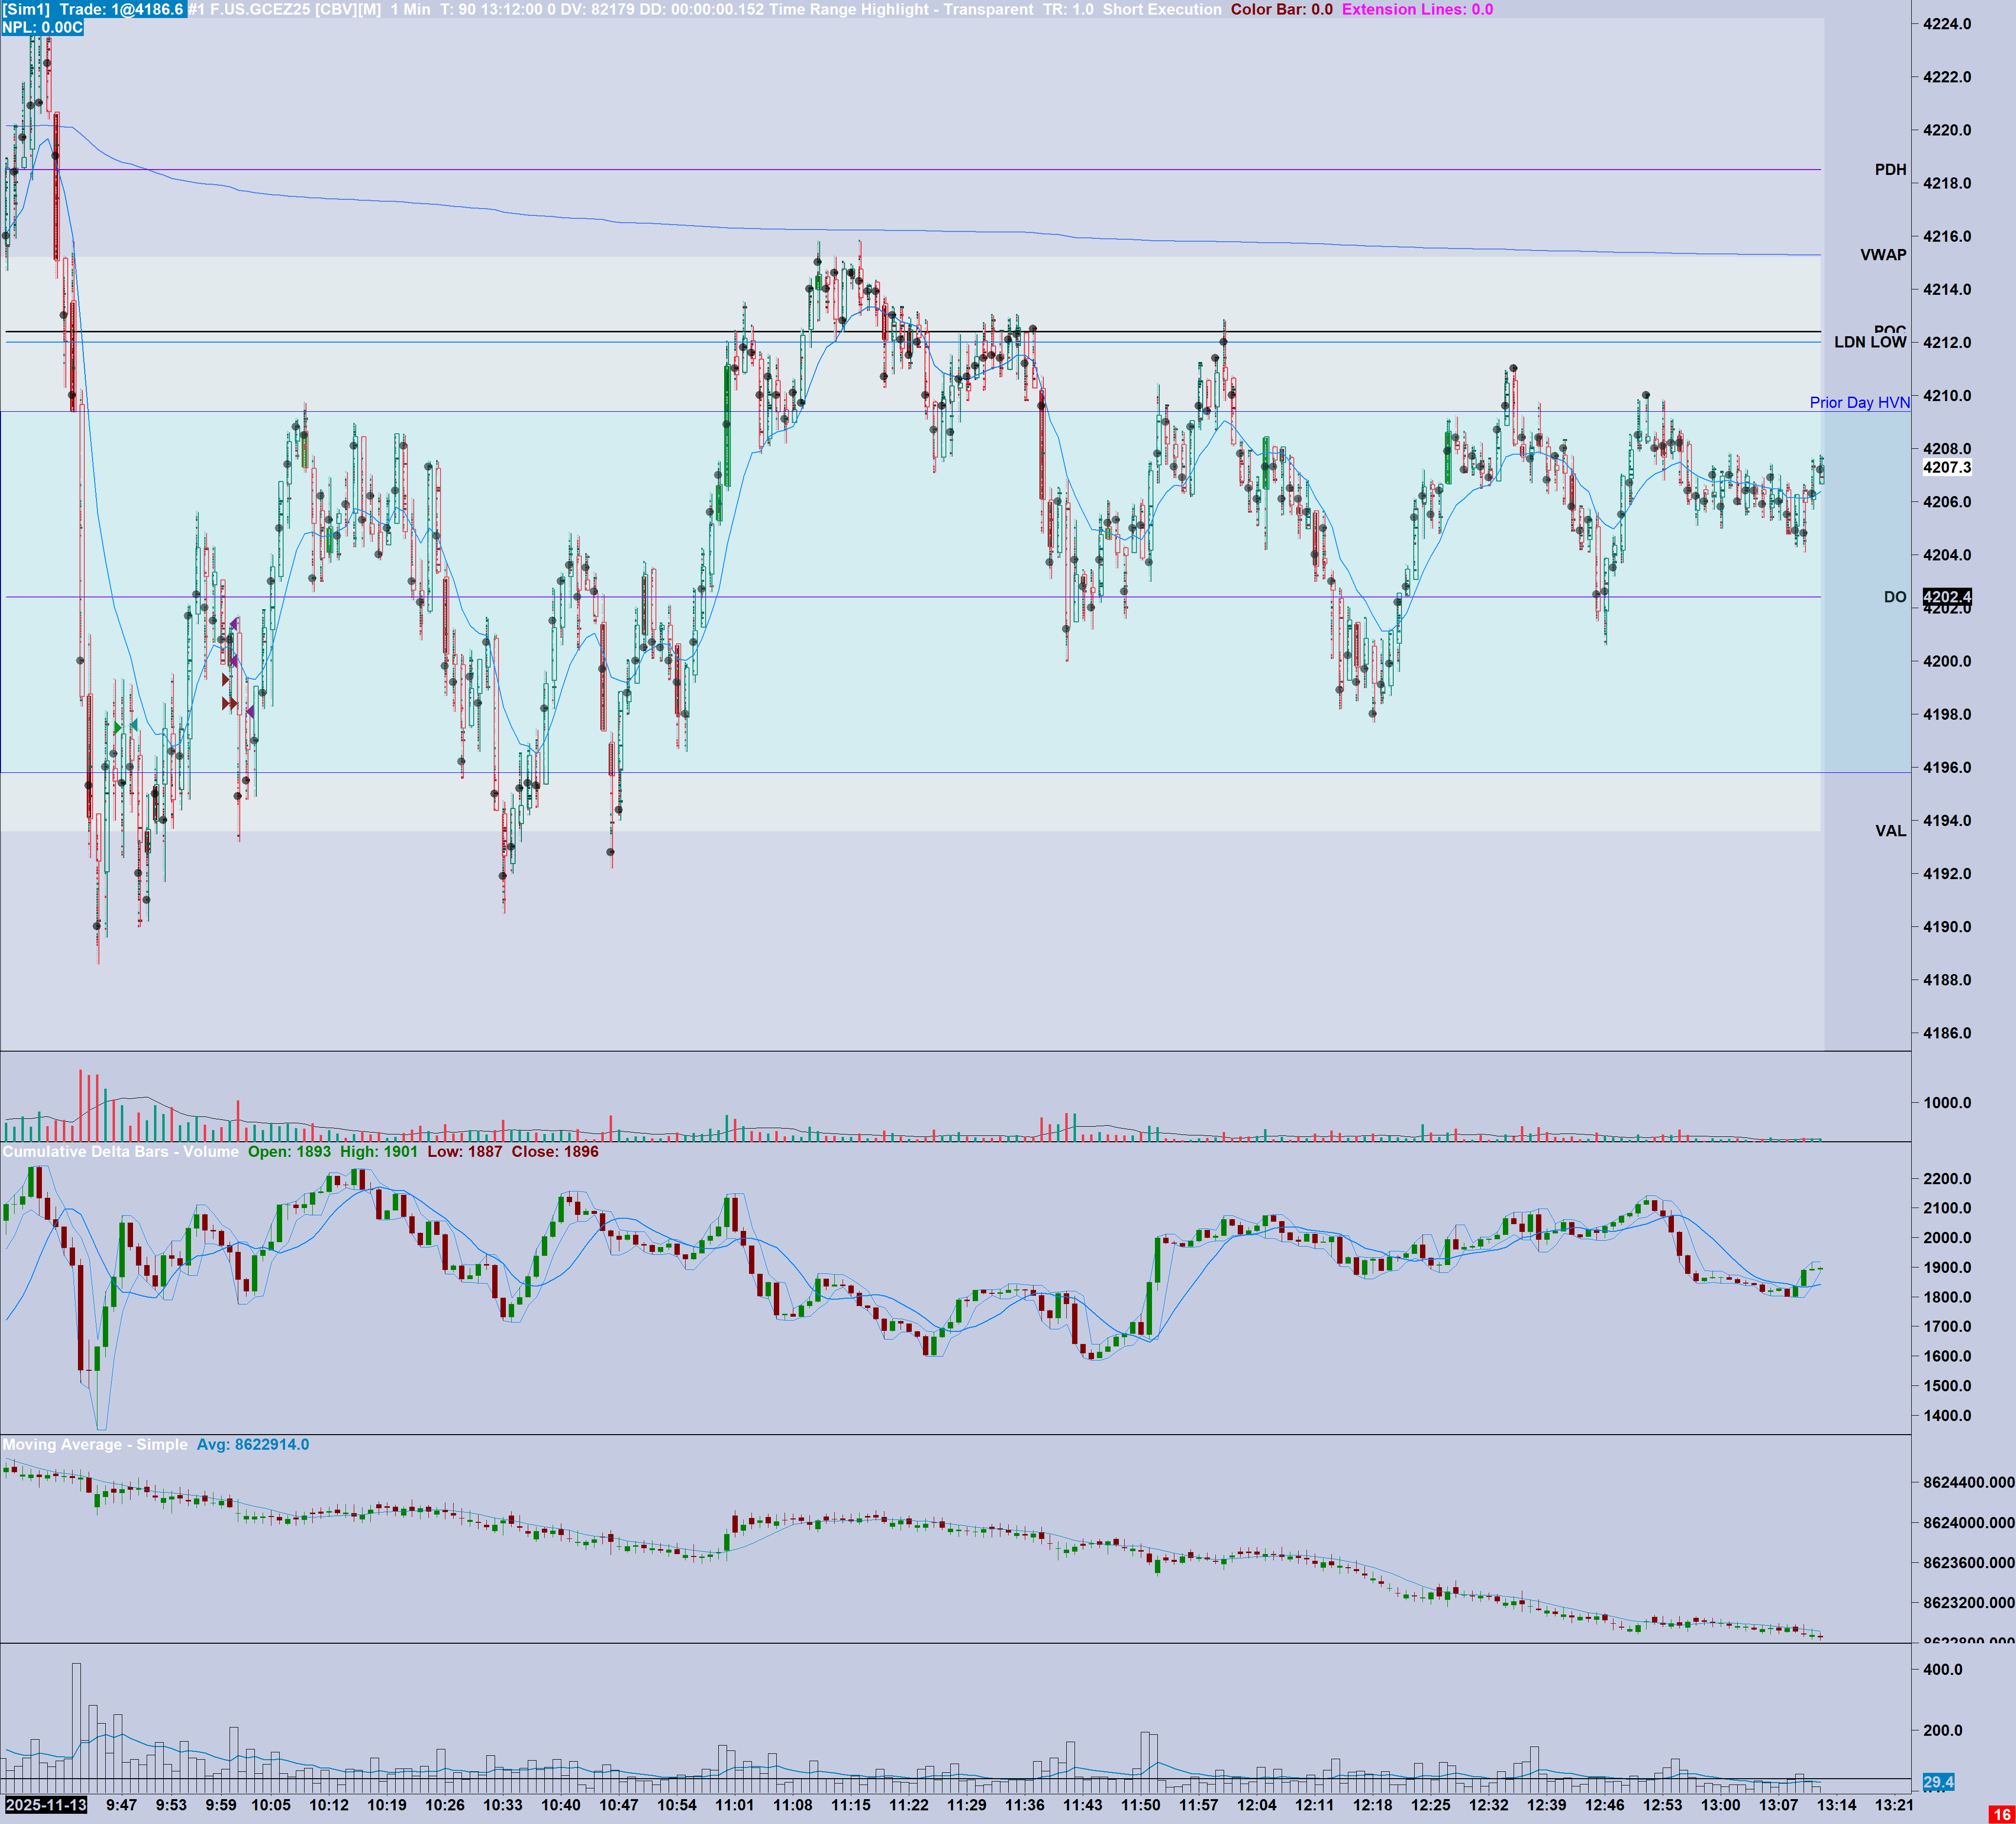Click the teal exit fill arrow marker

135,725
